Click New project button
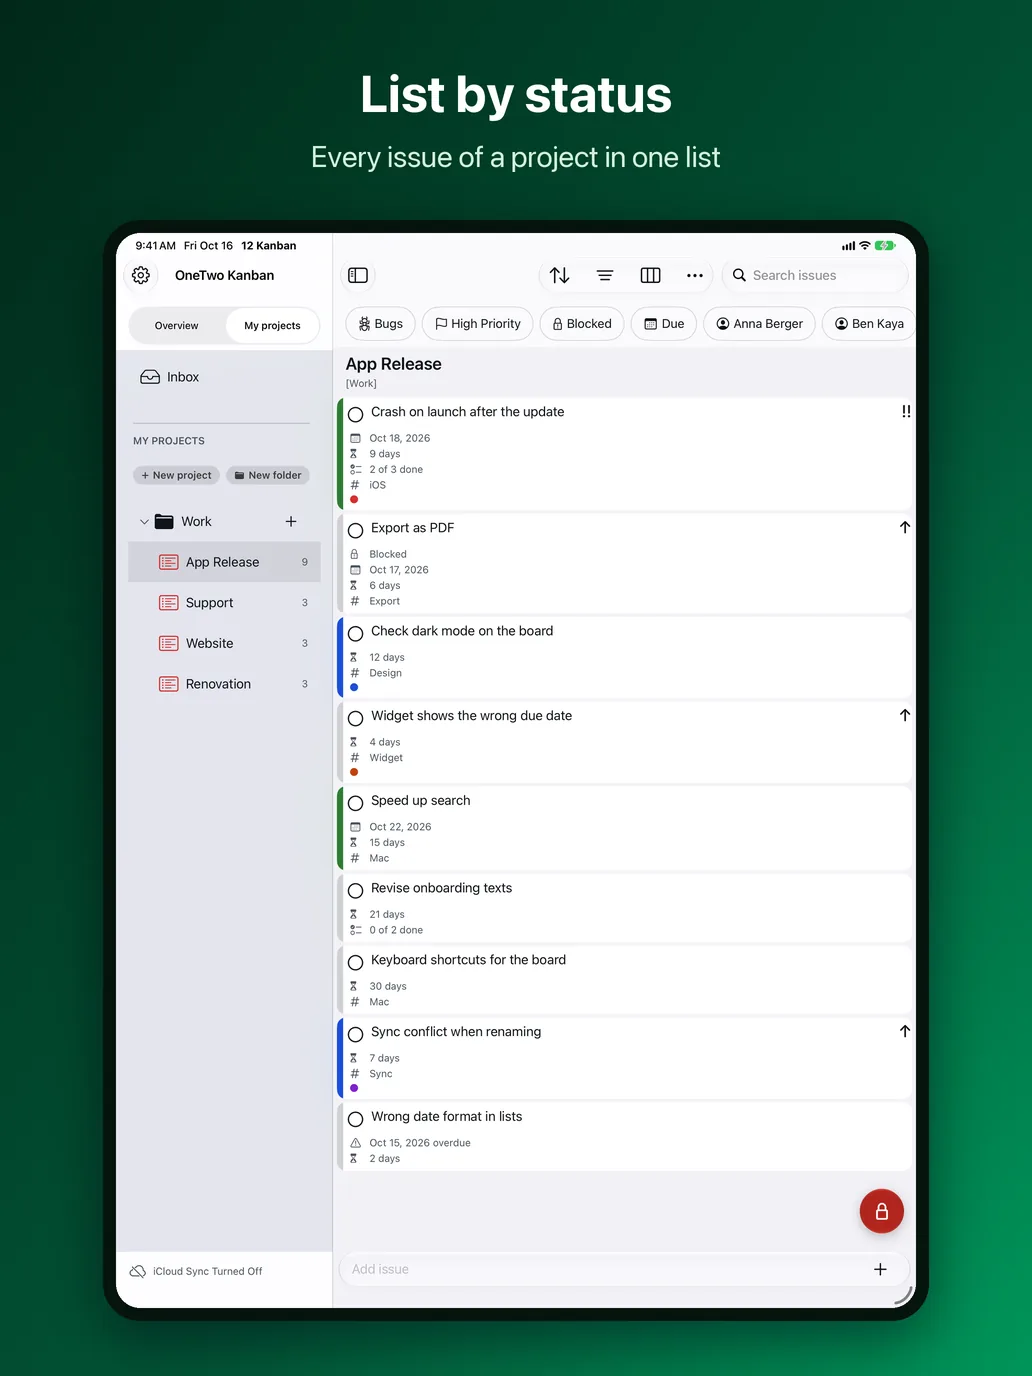Viewport: 1032px width, 1376px height. [x=176, y=475]
